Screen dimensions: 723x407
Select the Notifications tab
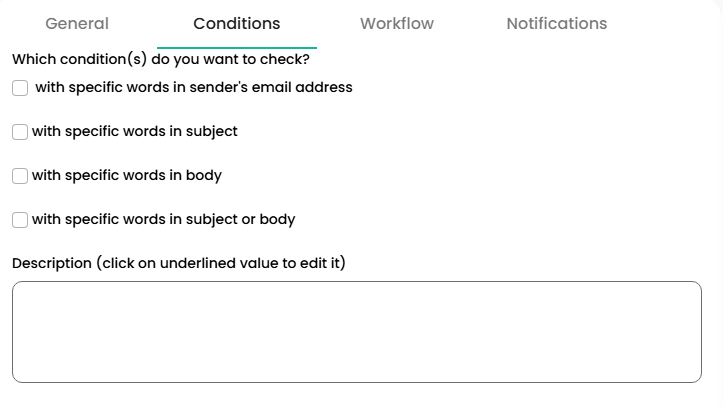coord(556,24)
